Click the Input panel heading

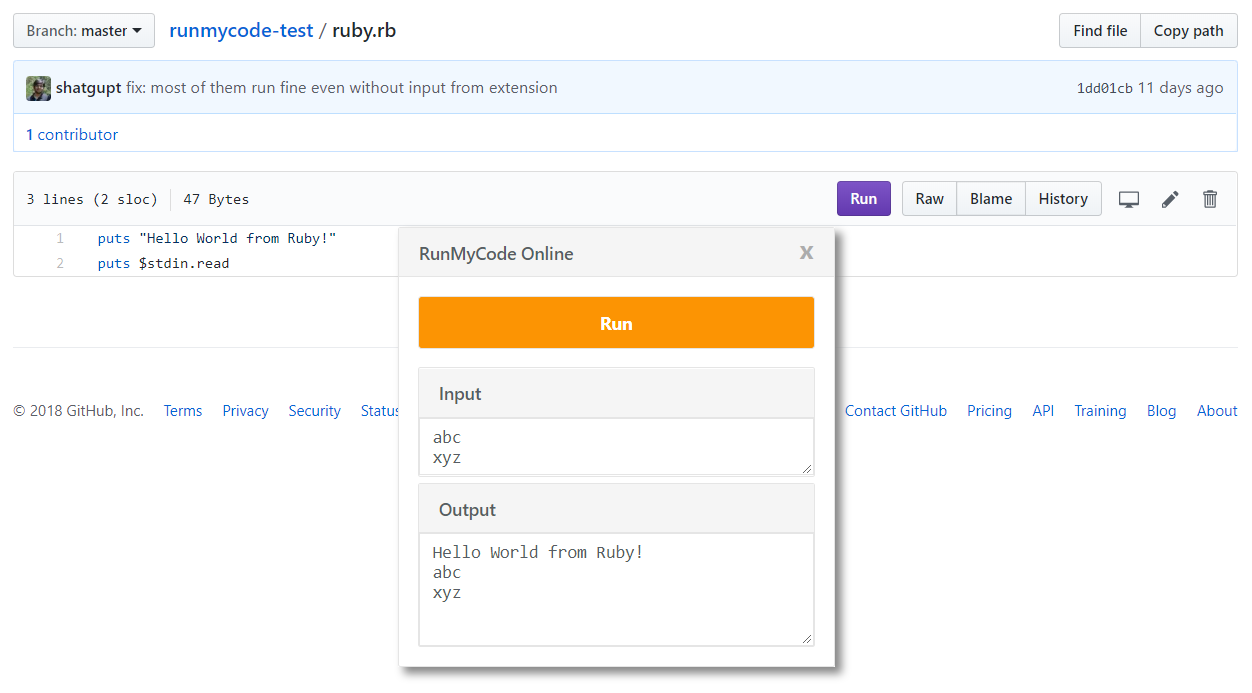[616, 393]
